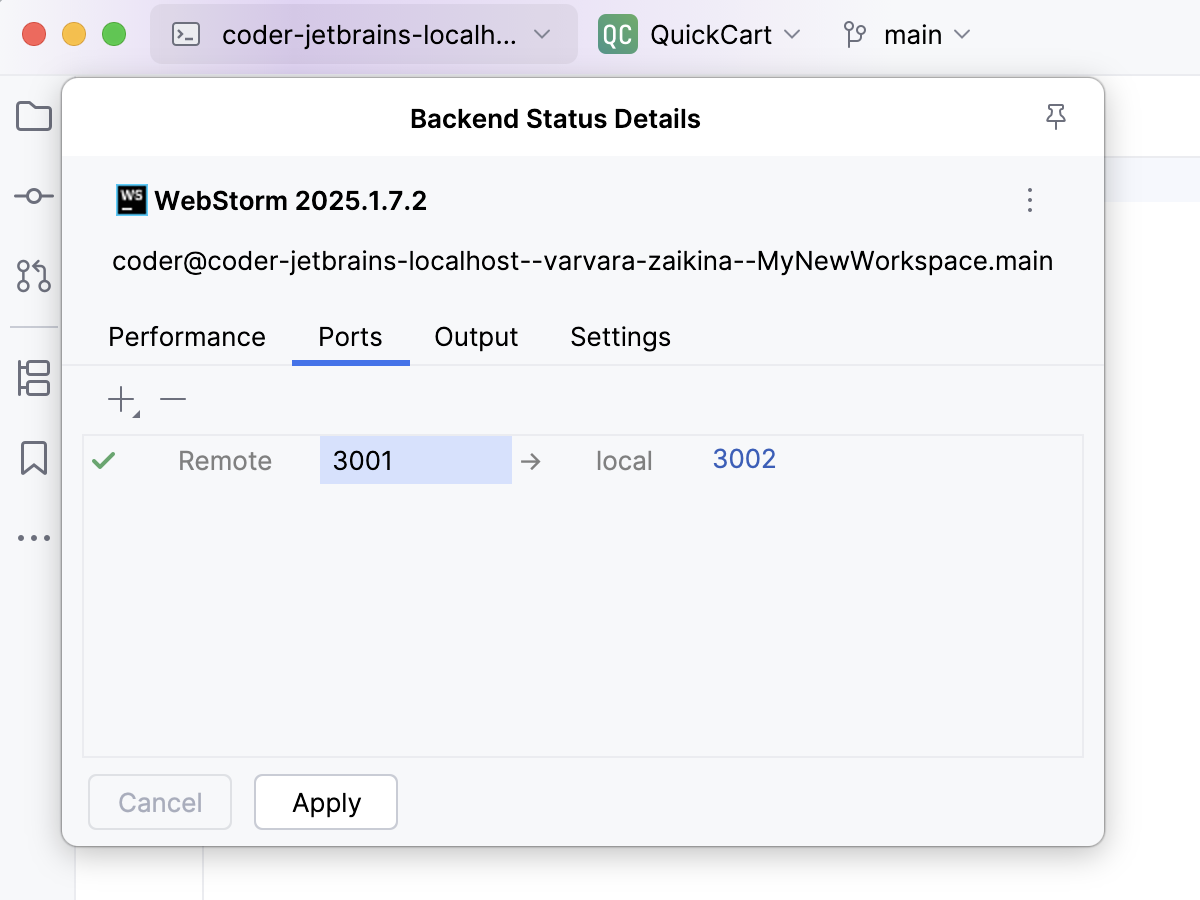Screen dimensions: 1200x900
Task: Click the terminal icon in backend widget
Action: click(186, 35)
